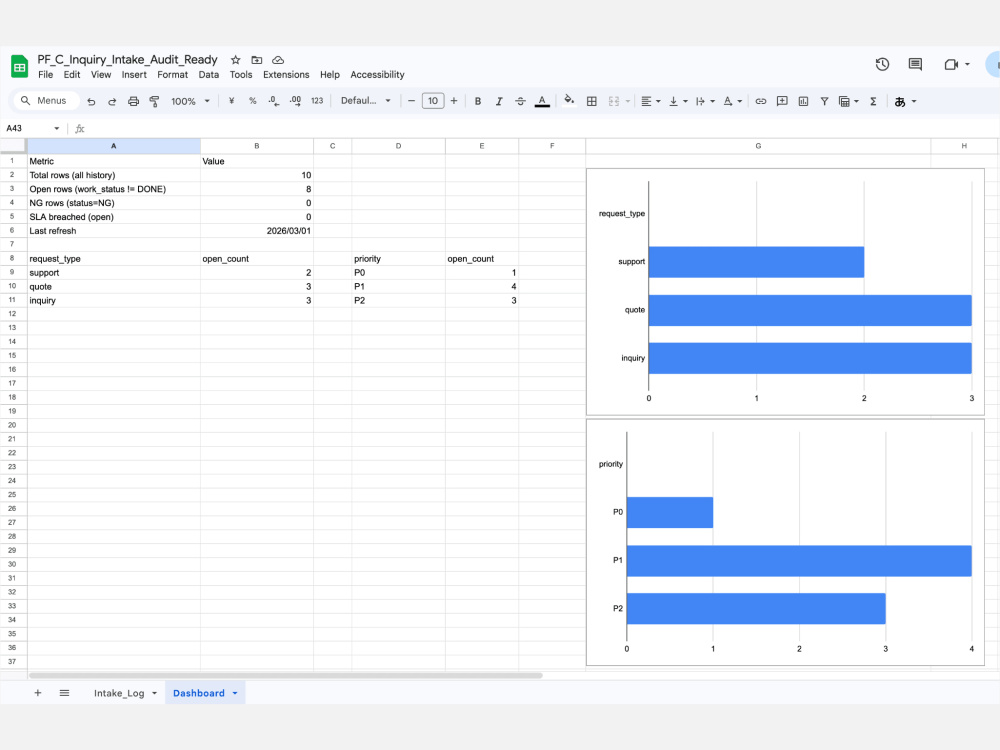Screen dimensions: 1000x750
Task: Click the merge cells icon
Action: pos(614,101)
